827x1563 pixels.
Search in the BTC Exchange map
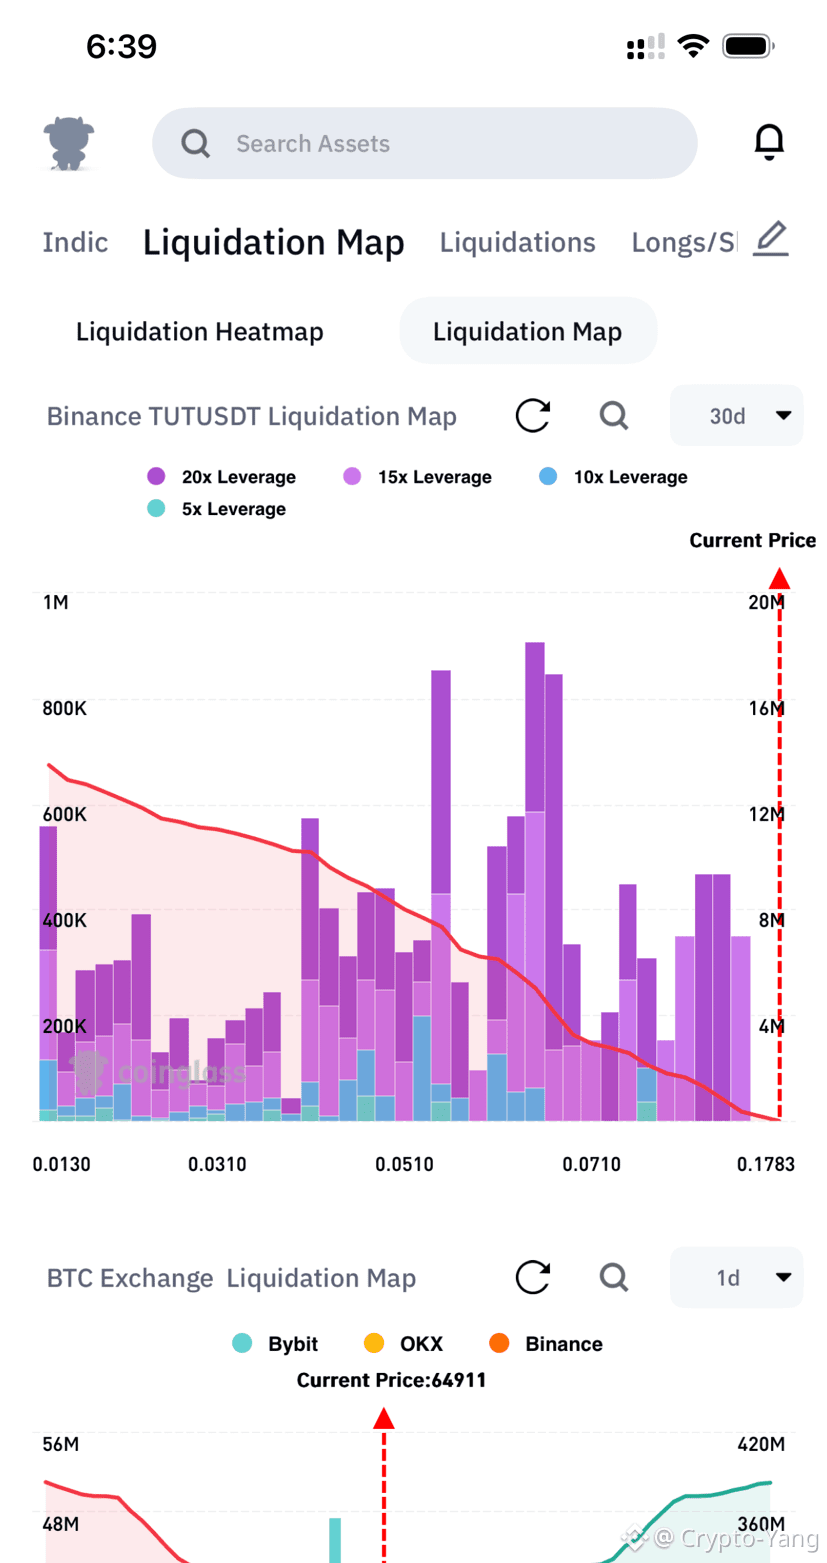click(x=613, y=1277)
